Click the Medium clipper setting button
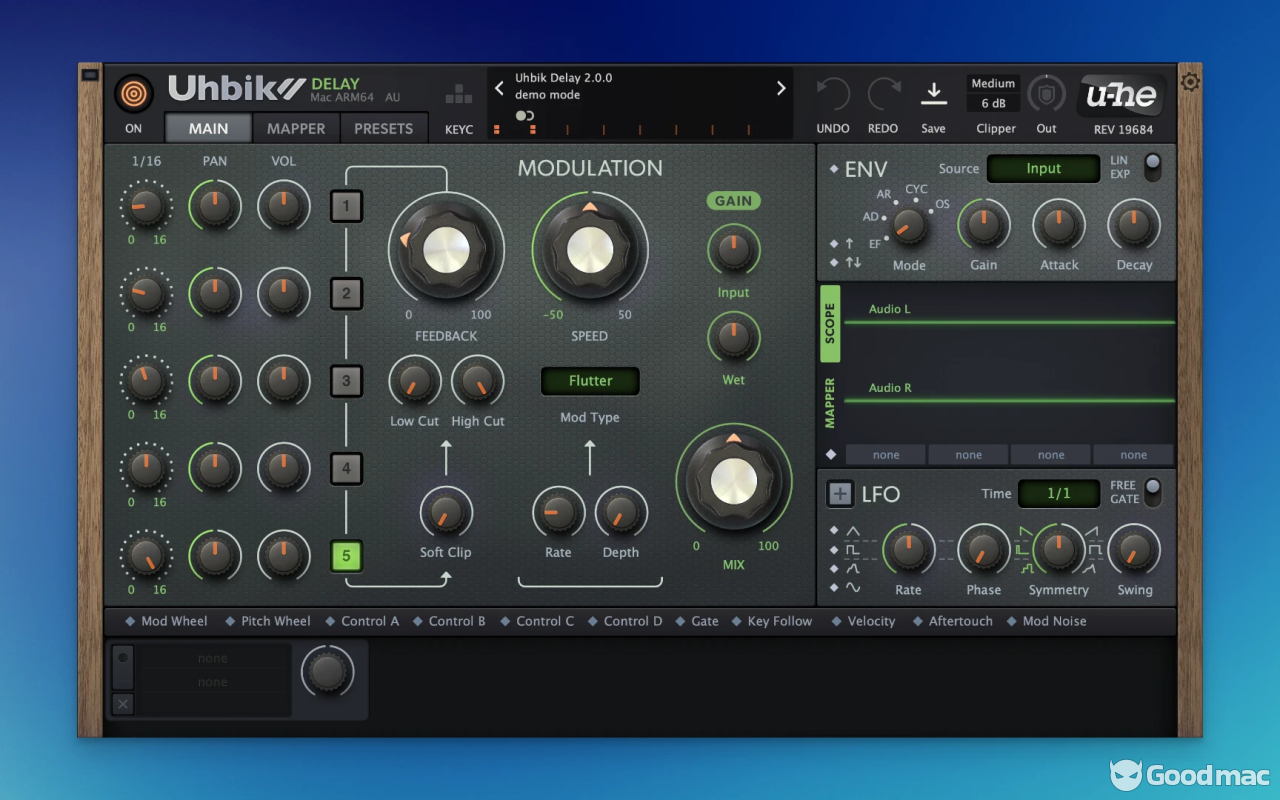Screen dimensions: 1280x800 (993, 84)
